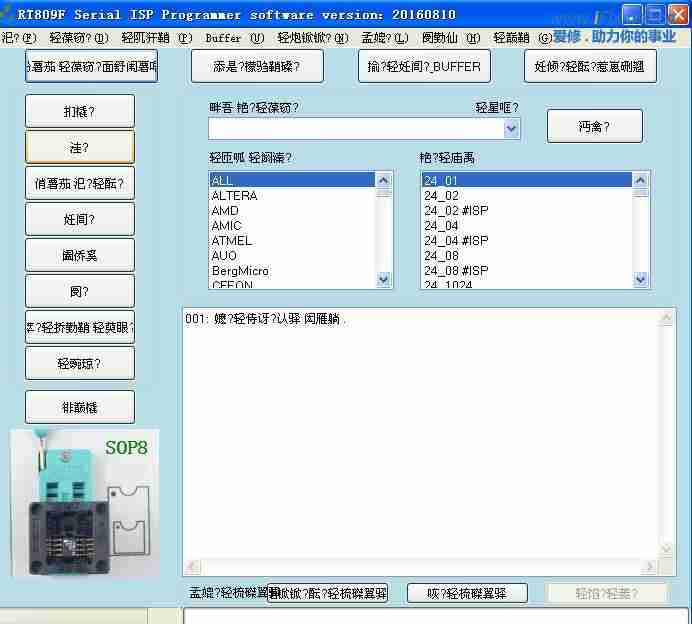Select the plain 24_02 chip entry
The width and height of the screenshot is (692, 624).
tap(527, 195)
